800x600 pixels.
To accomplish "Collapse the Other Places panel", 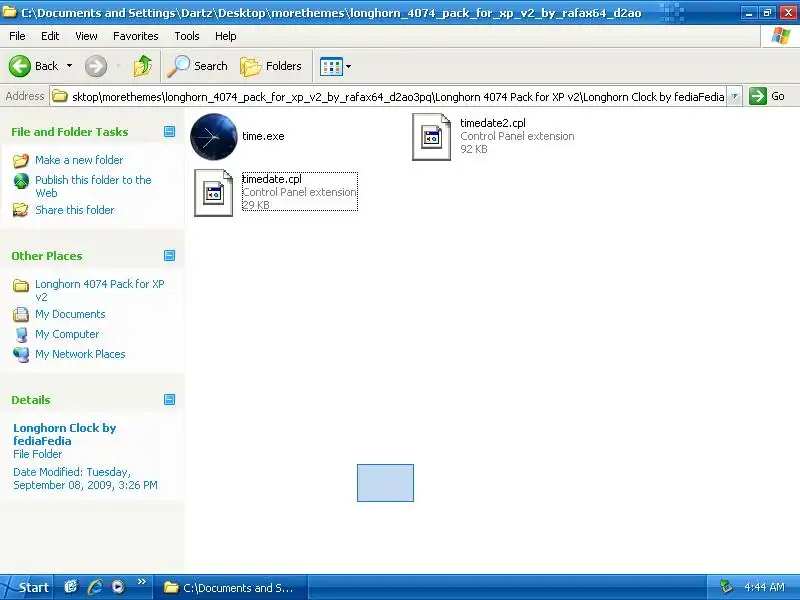I will pos(169,256).
